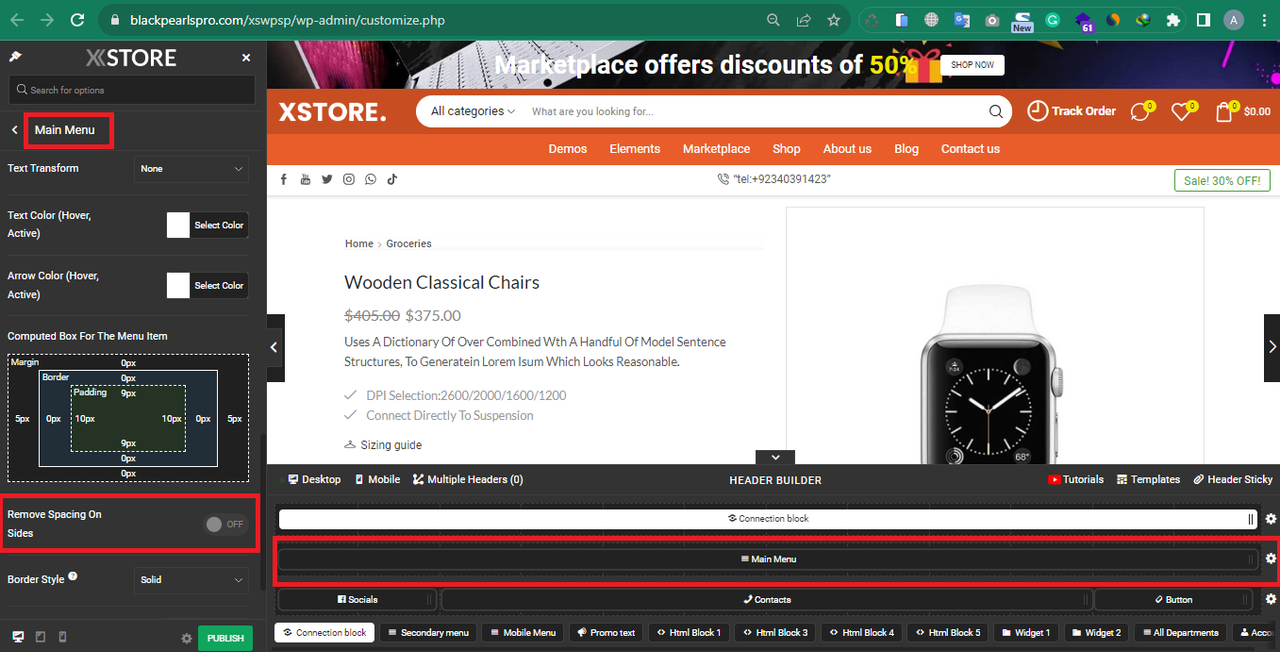
Task: Click Sale! 30% OFF! button
Action: click(x=1222, y=180)
